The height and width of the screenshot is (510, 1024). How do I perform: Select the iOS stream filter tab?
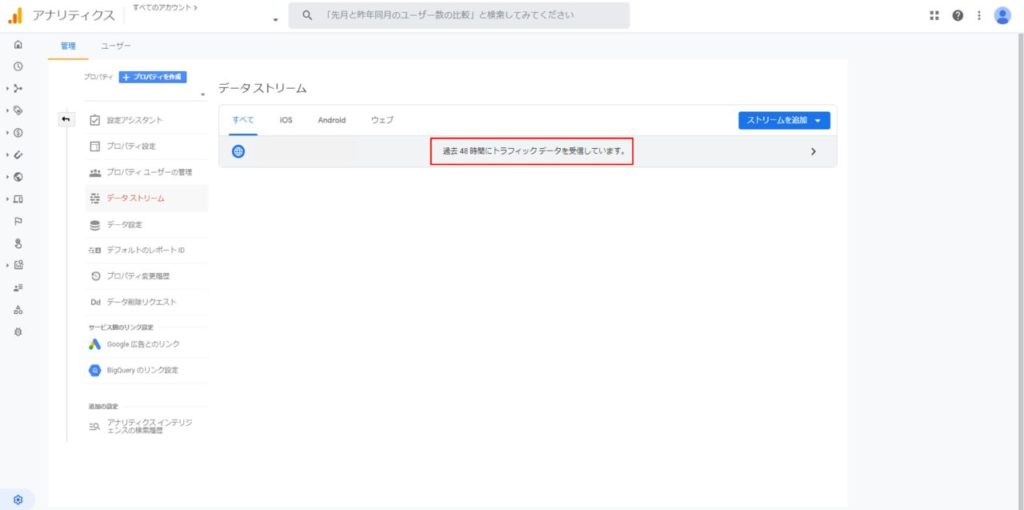point(286,120)
